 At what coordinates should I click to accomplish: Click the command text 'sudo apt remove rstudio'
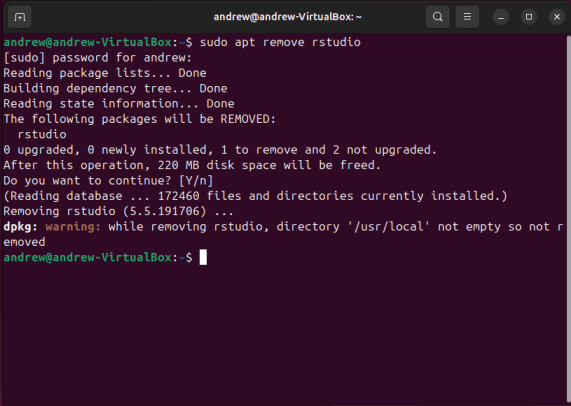[280, 42]
